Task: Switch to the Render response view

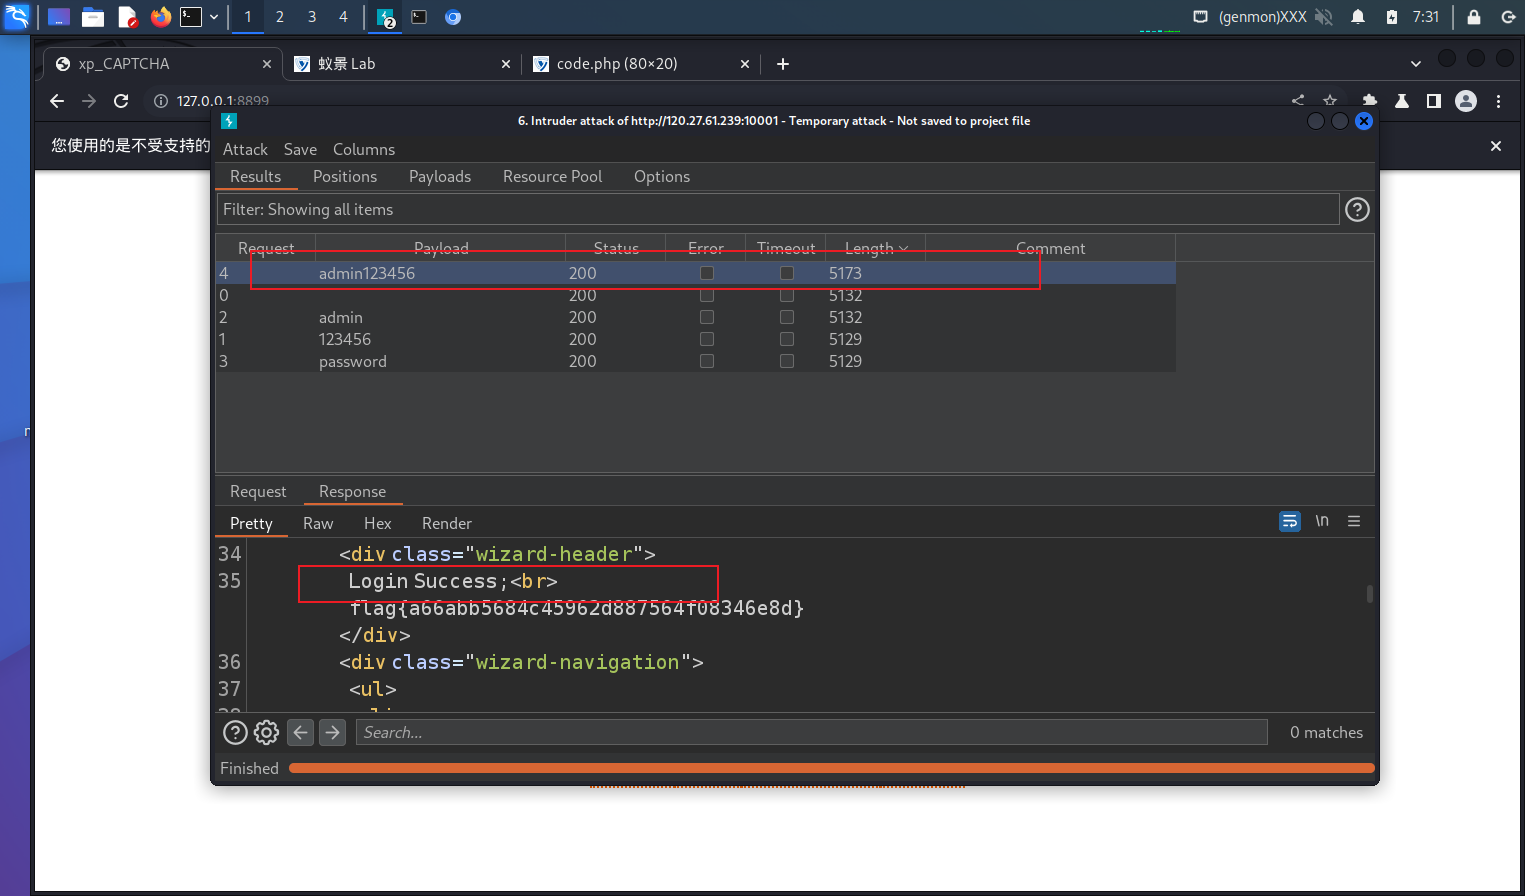Action: [x=447, y=523]
